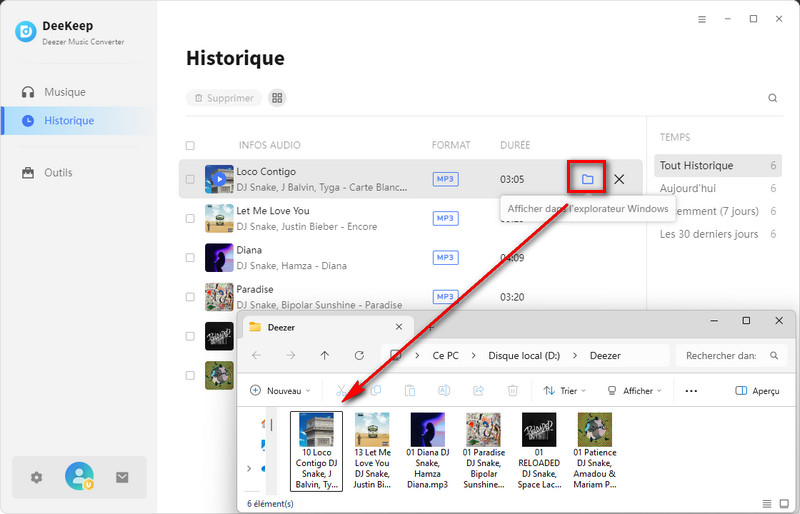Viewport: 800px width, 514px height.
Task: Open the Afficher view dropdown
Action: coord(634,391)
